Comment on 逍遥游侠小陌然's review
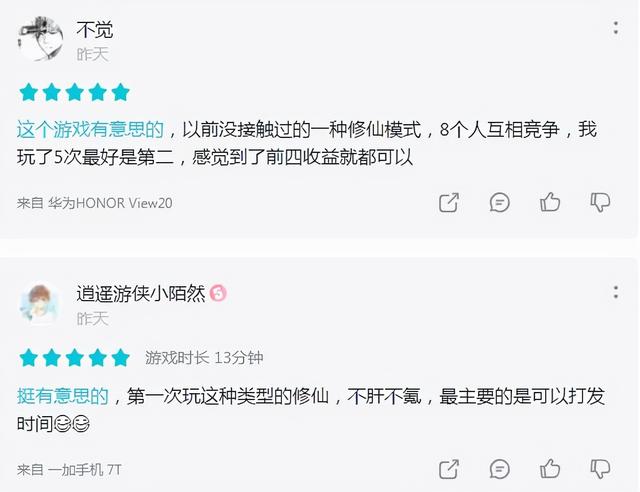This screenshot has width=640, height=492. [500, 469]
